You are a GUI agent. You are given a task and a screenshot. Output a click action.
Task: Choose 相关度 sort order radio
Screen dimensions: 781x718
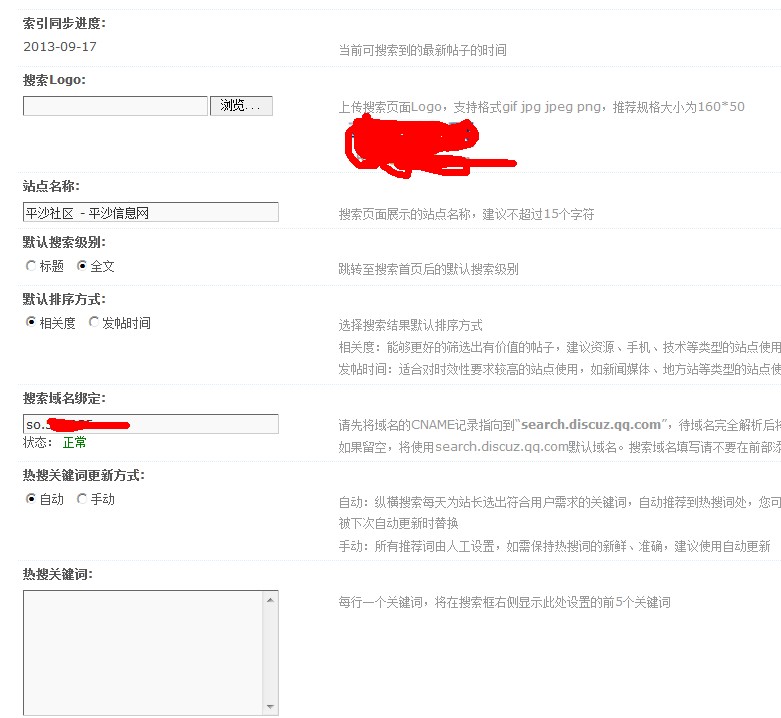31,322
